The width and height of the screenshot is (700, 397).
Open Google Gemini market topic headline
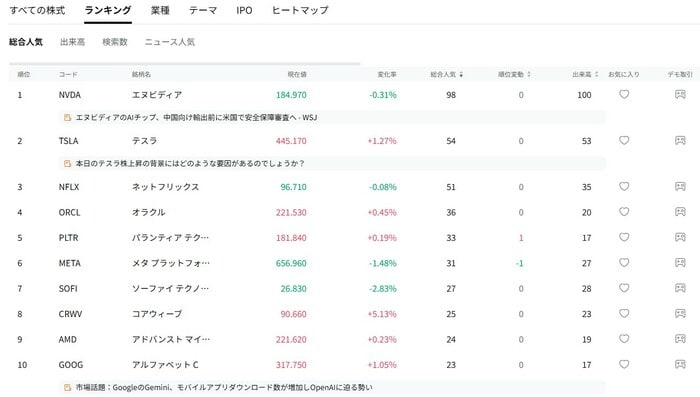click(224, 387)
